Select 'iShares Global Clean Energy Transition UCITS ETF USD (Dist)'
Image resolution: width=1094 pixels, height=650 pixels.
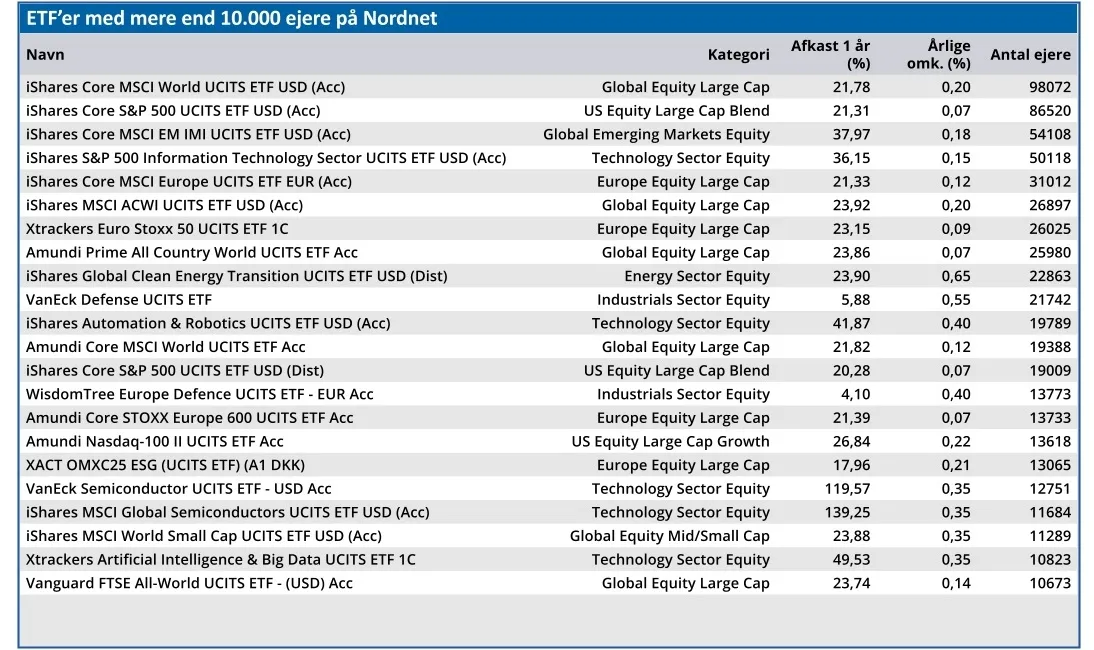[237, 276]
